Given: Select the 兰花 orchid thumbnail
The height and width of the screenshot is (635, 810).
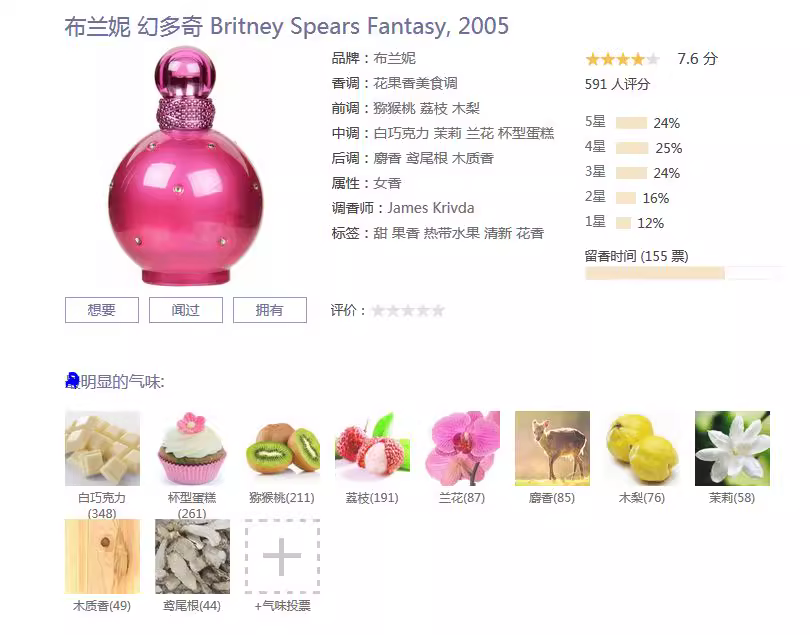Looking at the screenshot, I should pyautogui.click(x=462, y=448).
